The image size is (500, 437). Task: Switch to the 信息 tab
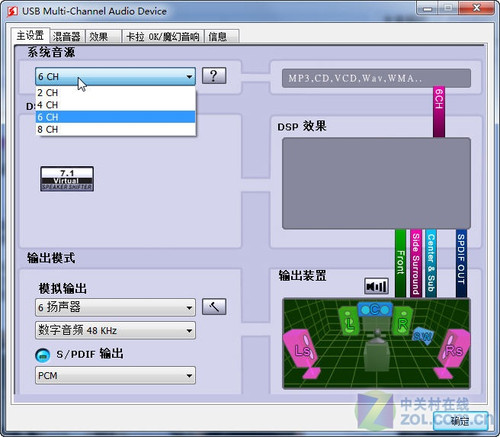[221, 36]
